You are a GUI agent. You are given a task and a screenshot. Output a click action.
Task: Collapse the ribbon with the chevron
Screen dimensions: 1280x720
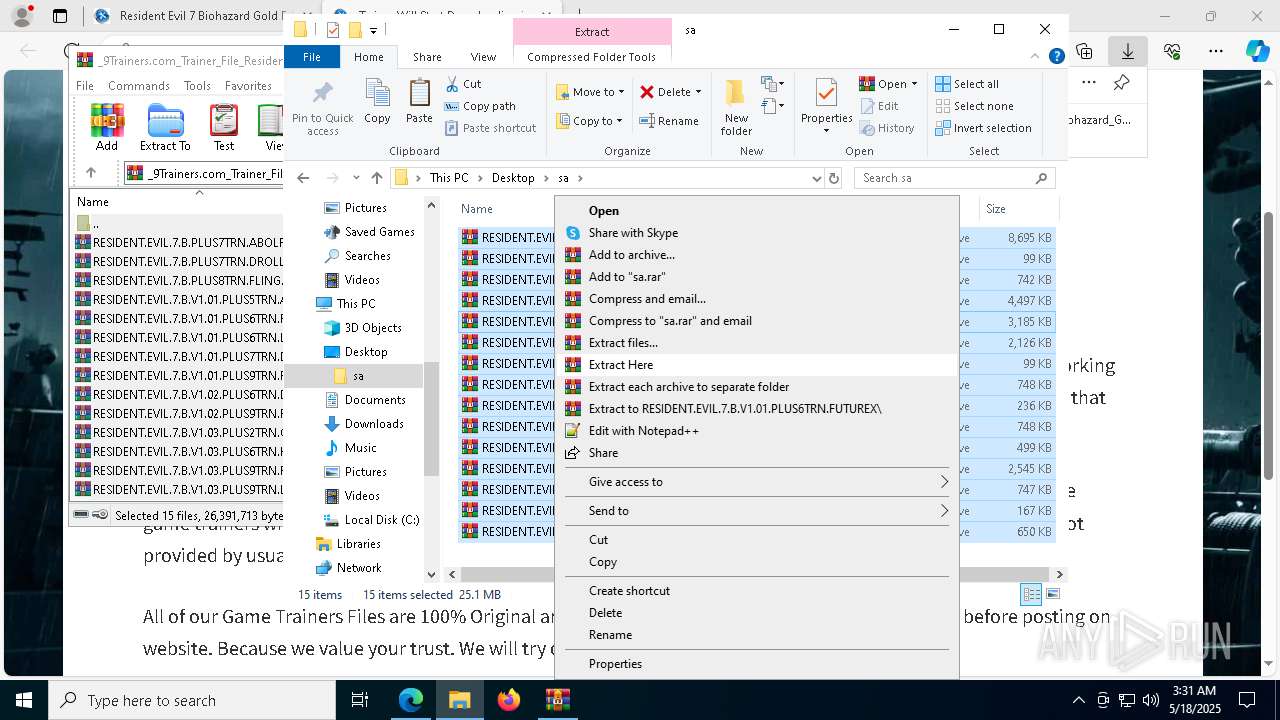(x=1037, y=57)
